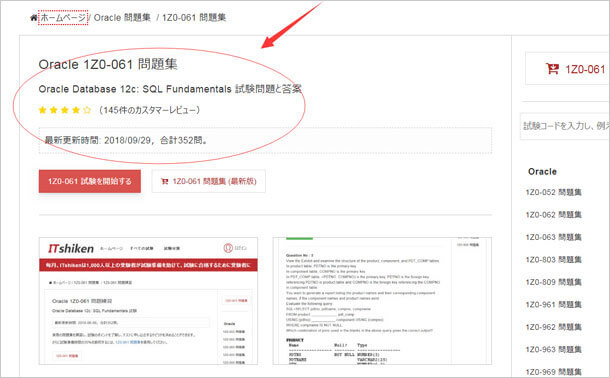This screenshot has width=610, height=378.
Task: Open the 1Z0-063 問題集 link
Action: [553, 237]
